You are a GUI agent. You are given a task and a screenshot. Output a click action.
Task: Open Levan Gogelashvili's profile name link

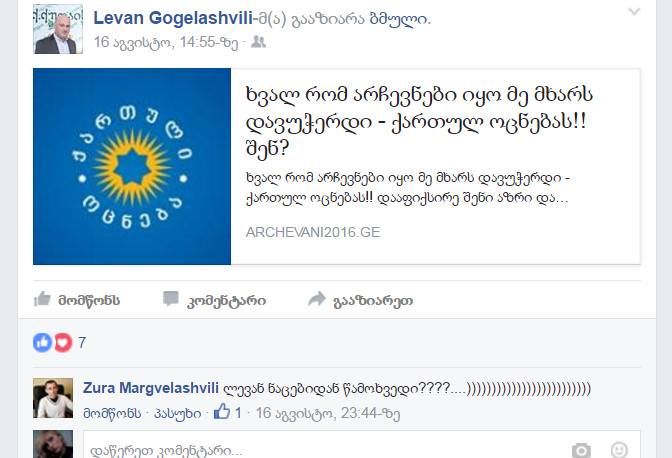click(x=173, y=18)
